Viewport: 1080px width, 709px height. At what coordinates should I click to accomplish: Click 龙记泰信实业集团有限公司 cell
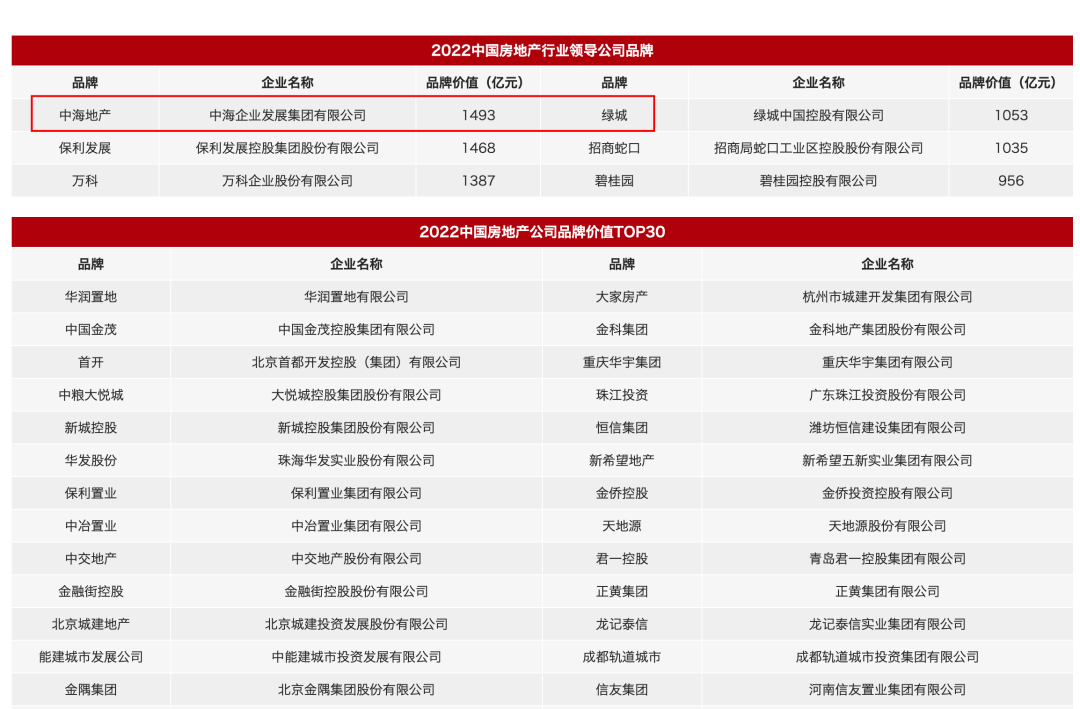coord(887,624)
